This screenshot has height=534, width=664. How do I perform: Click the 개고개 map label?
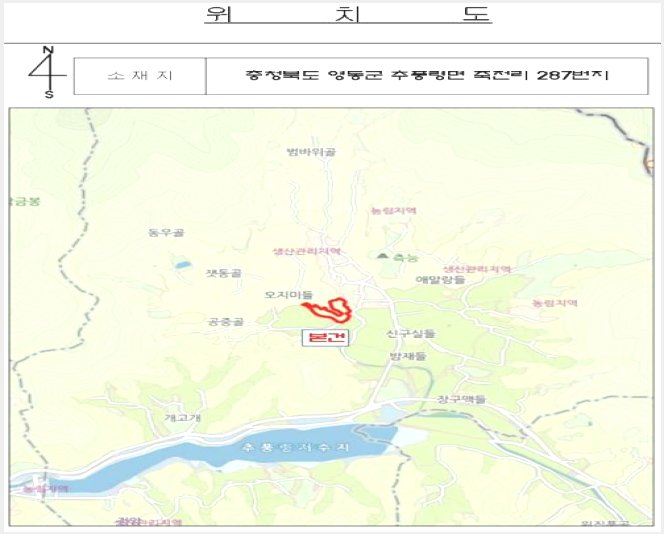[x=183, y=418]
